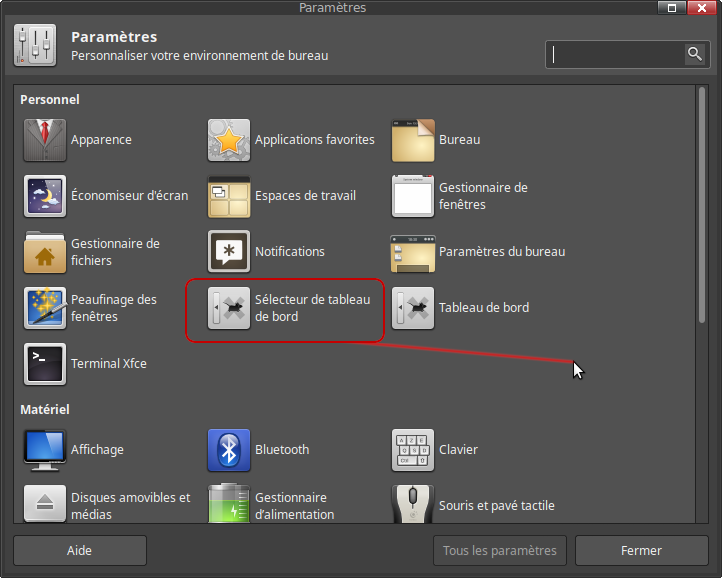The image size is (722, 578).
Task: Click the Aide button
Action: pyautogui.click(x=79, y=551)
